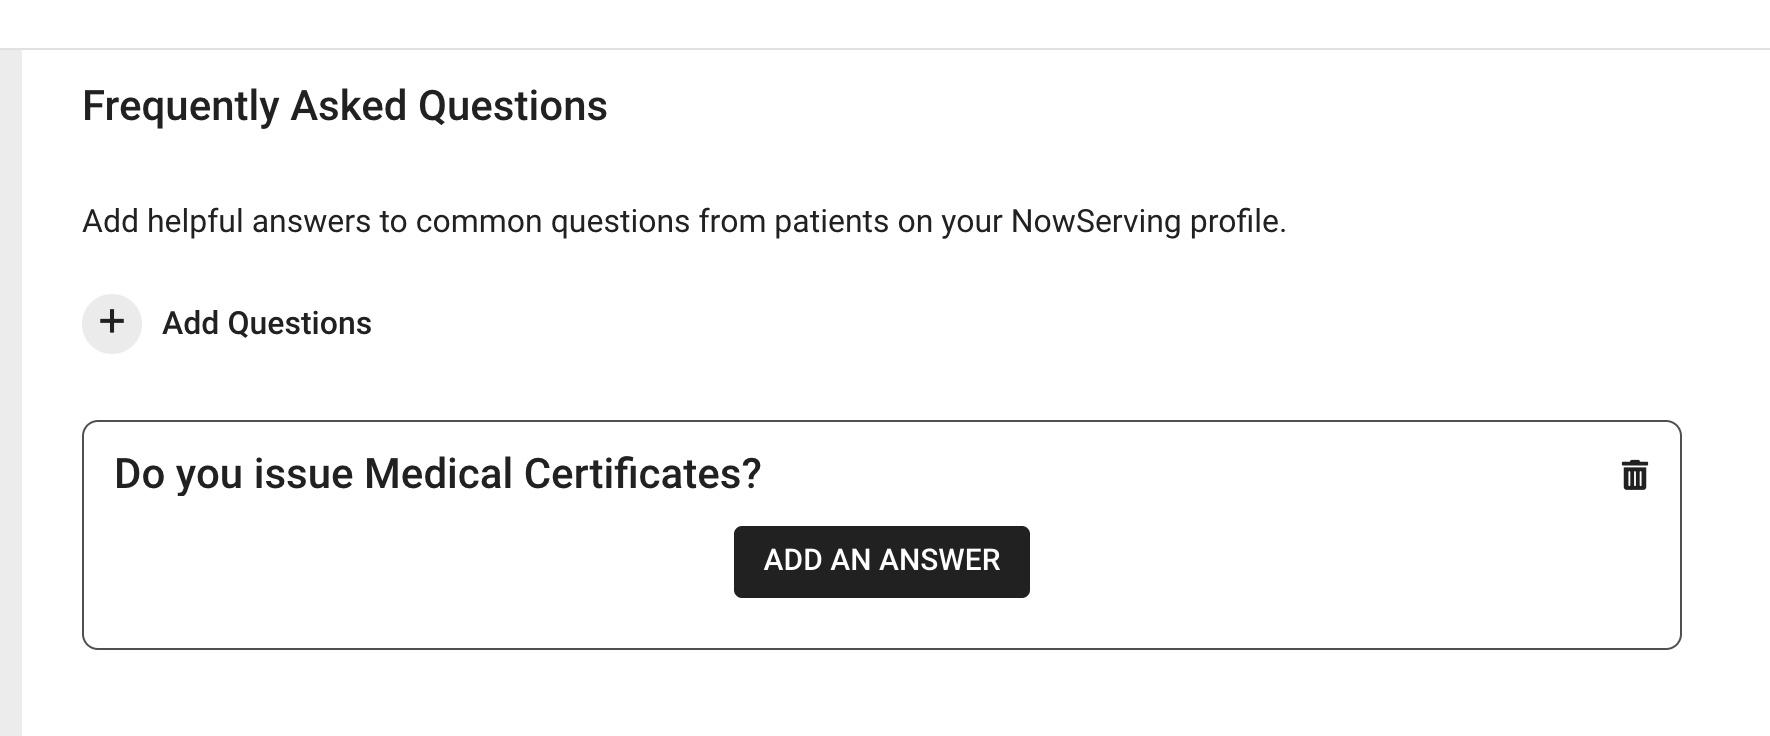Screen dimensions: 1770x736
Task: Click the helper text about patients' common questions
Action: click(x=684, y=221)
